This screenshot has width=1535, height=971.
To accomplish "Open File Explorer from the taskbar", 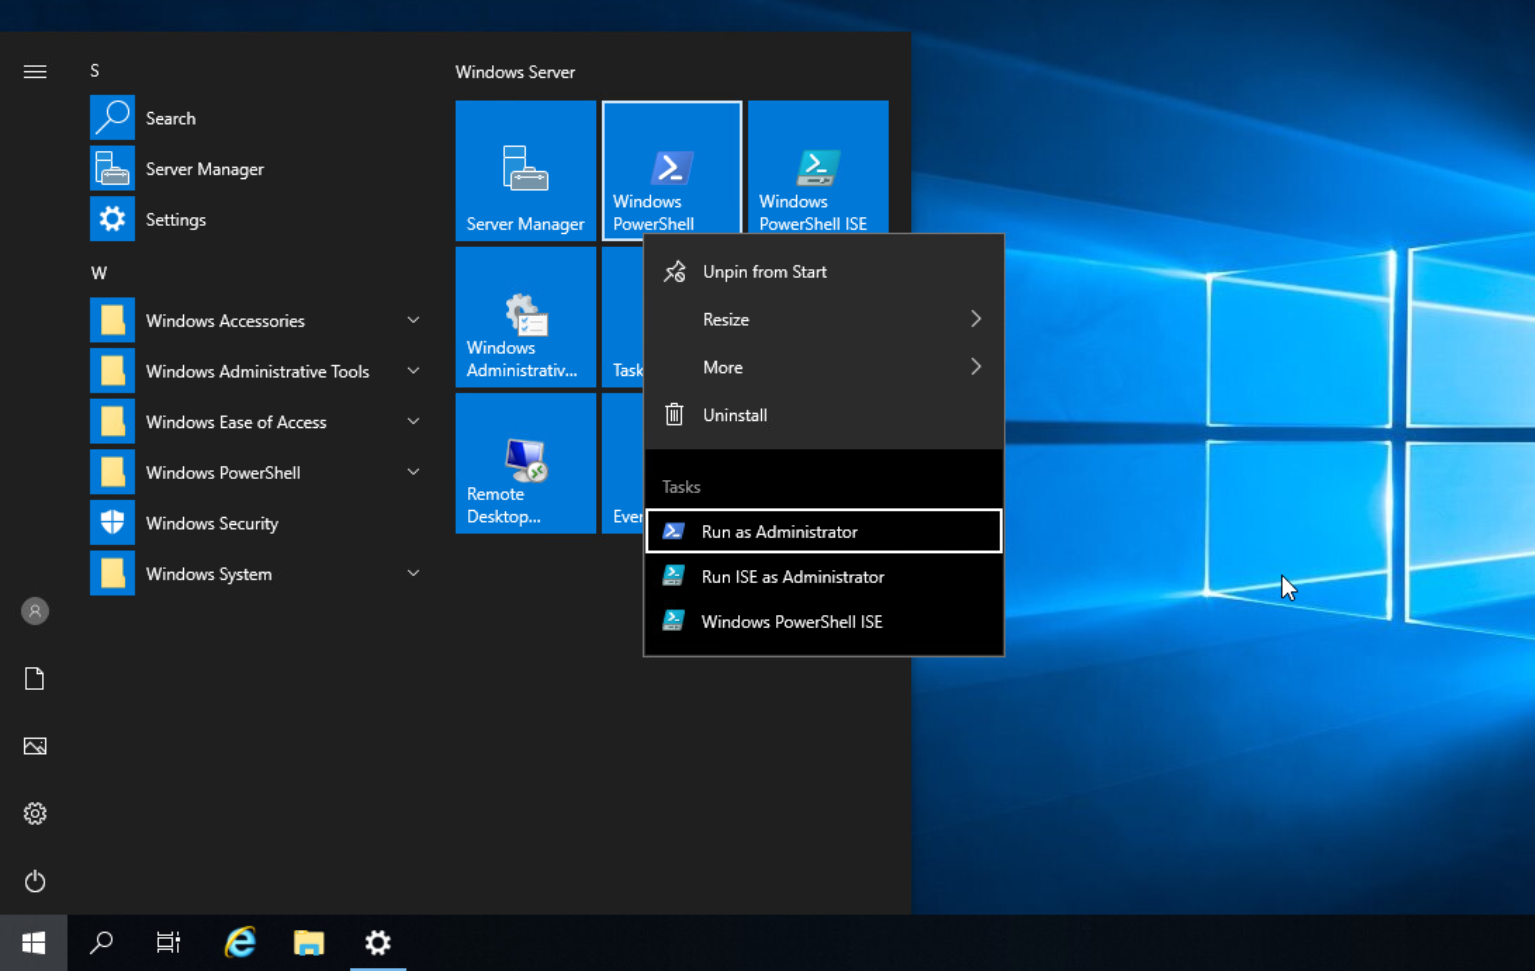I will pos(309,943).
